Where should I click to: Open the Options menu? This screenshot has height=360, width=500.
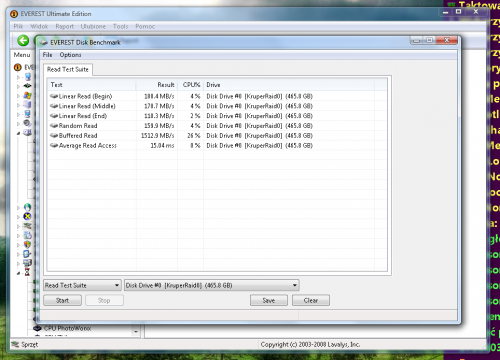(x=70, y=55)
